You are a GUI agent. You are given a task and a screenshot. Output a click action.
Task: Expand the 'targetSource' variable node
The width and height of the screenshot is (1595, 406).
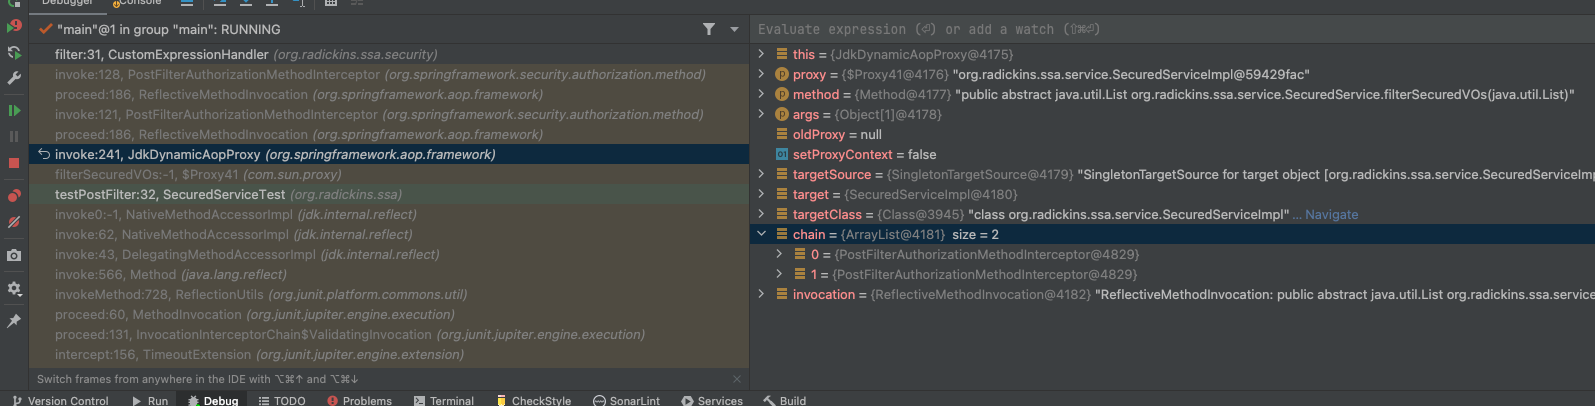pos(761,174)
